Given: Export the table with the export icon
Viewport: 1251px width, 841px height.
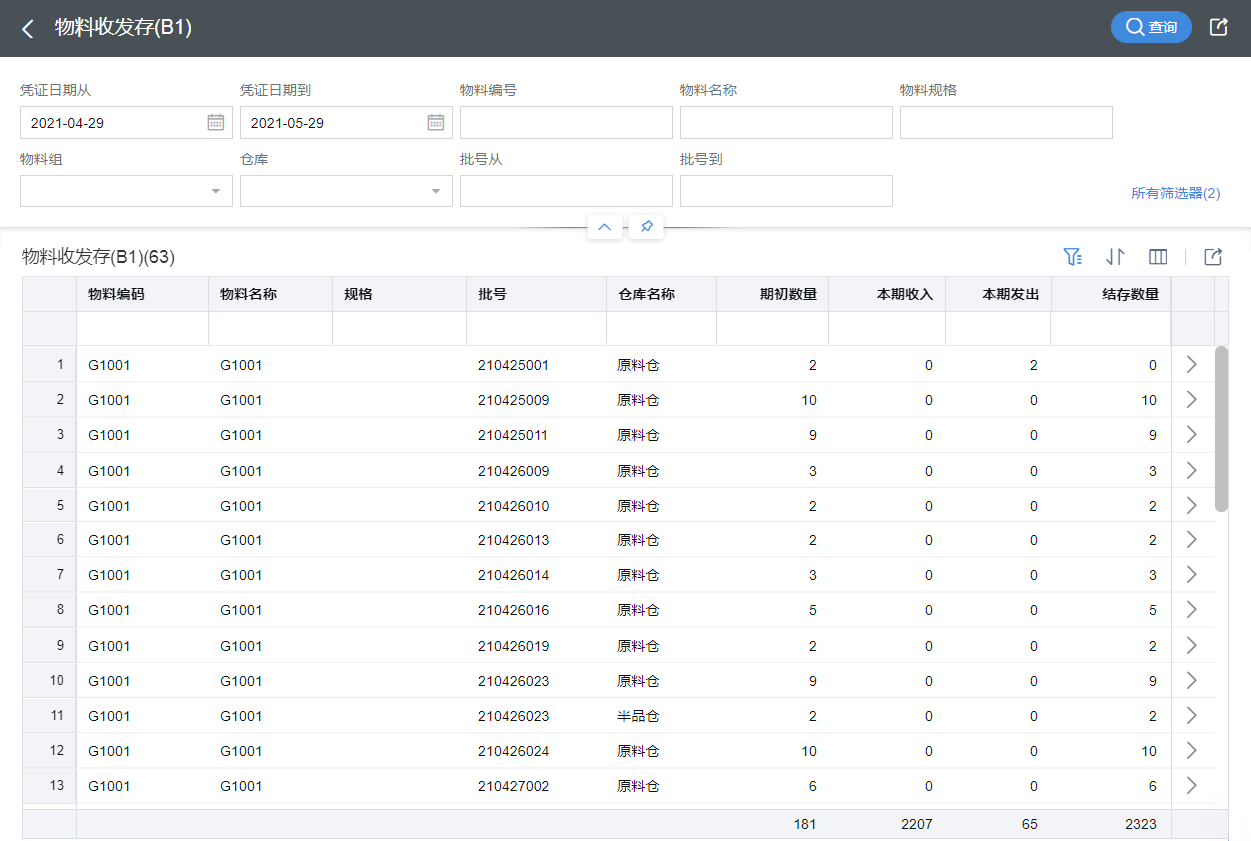Looking at the screenshot, I should pos(1213,257).
